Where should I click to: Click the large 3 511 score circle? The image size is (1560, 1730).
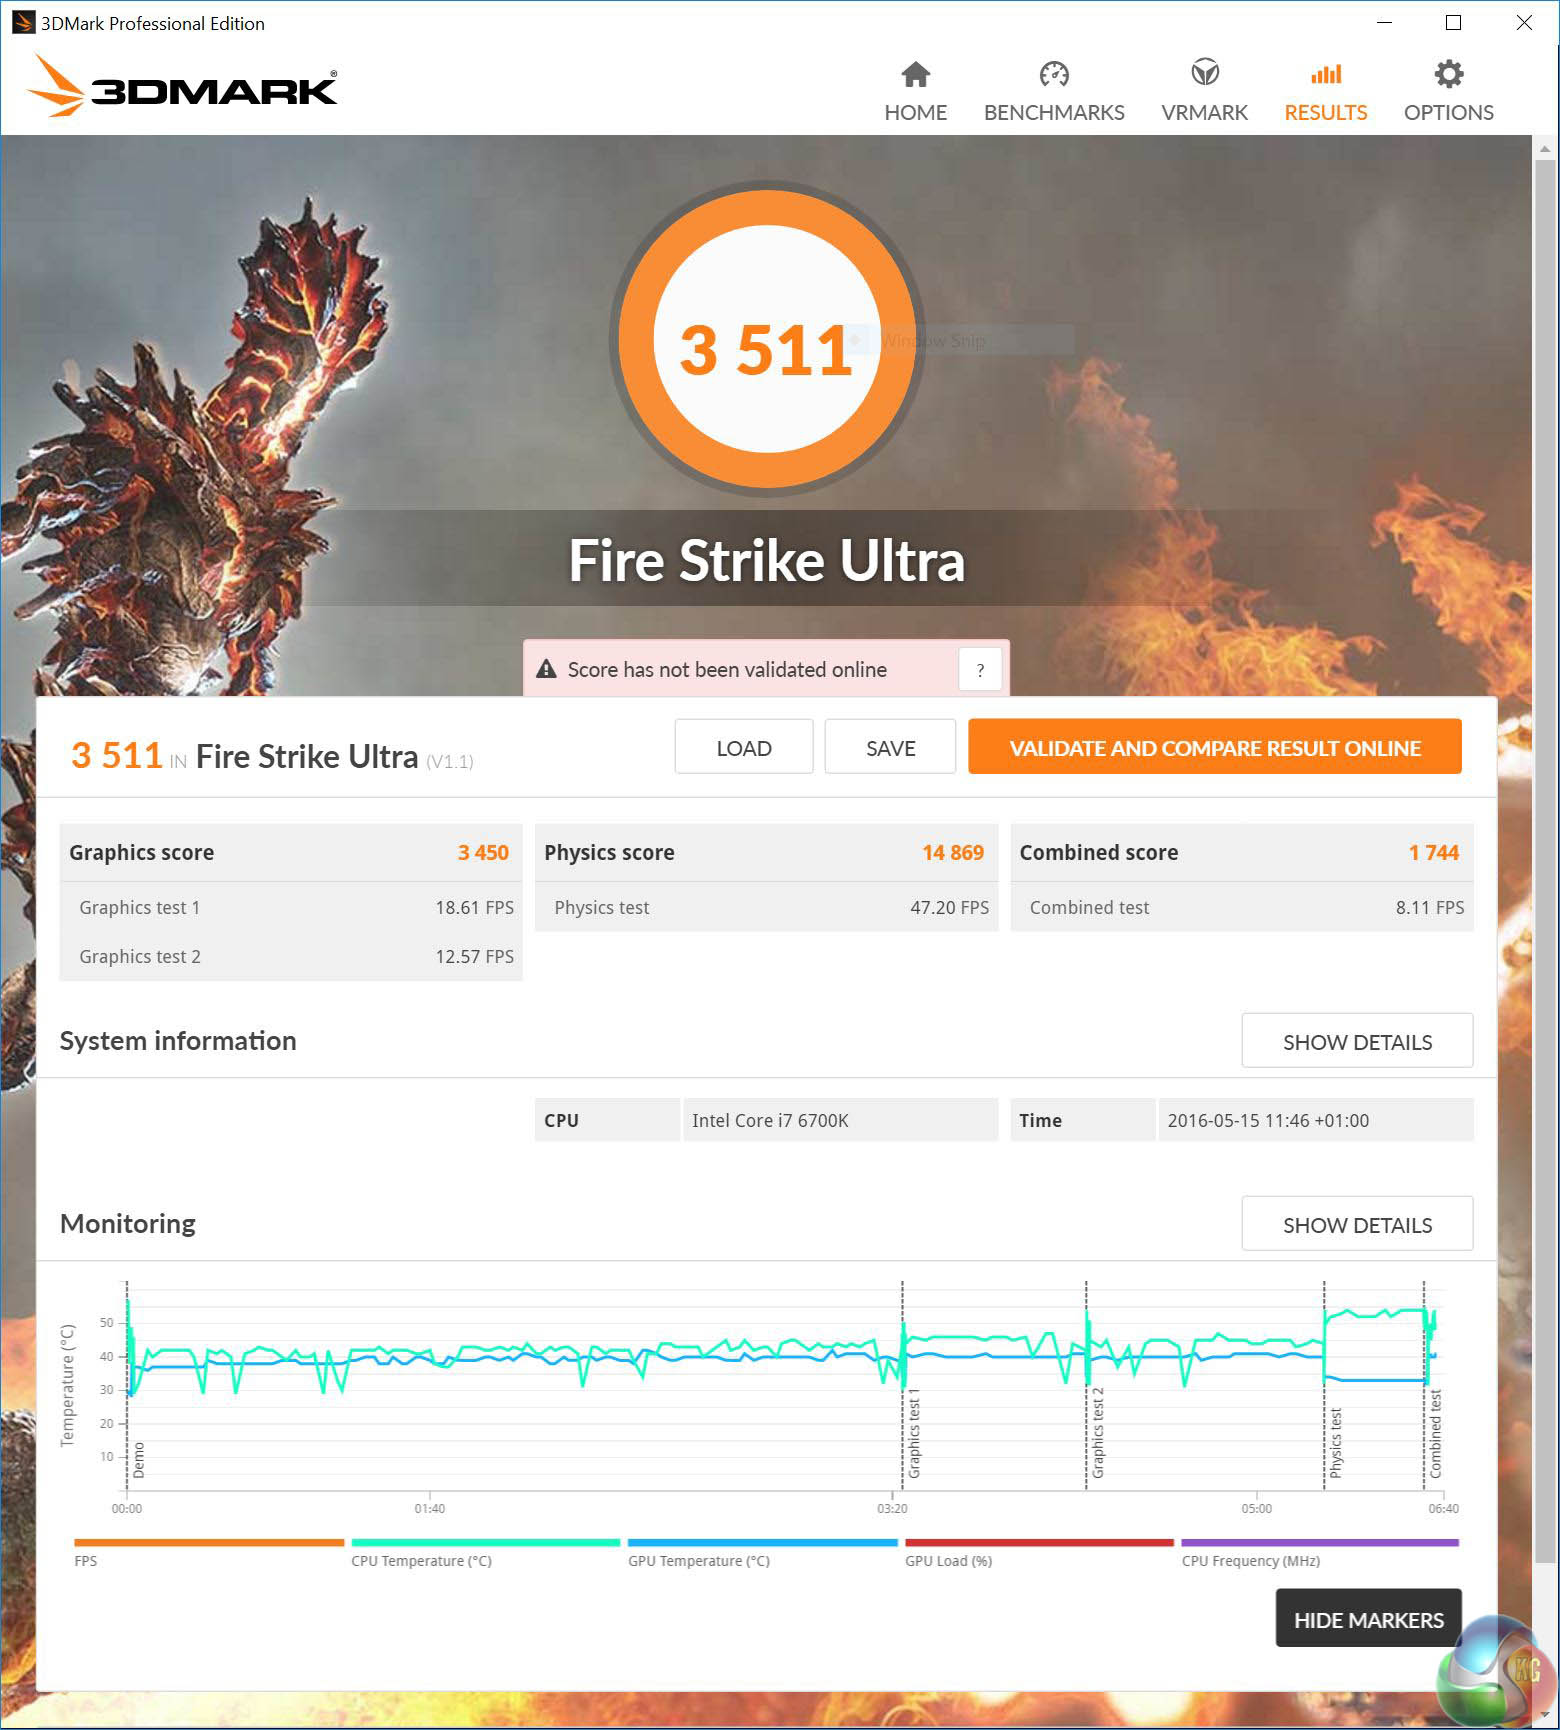tap(767, 340)
